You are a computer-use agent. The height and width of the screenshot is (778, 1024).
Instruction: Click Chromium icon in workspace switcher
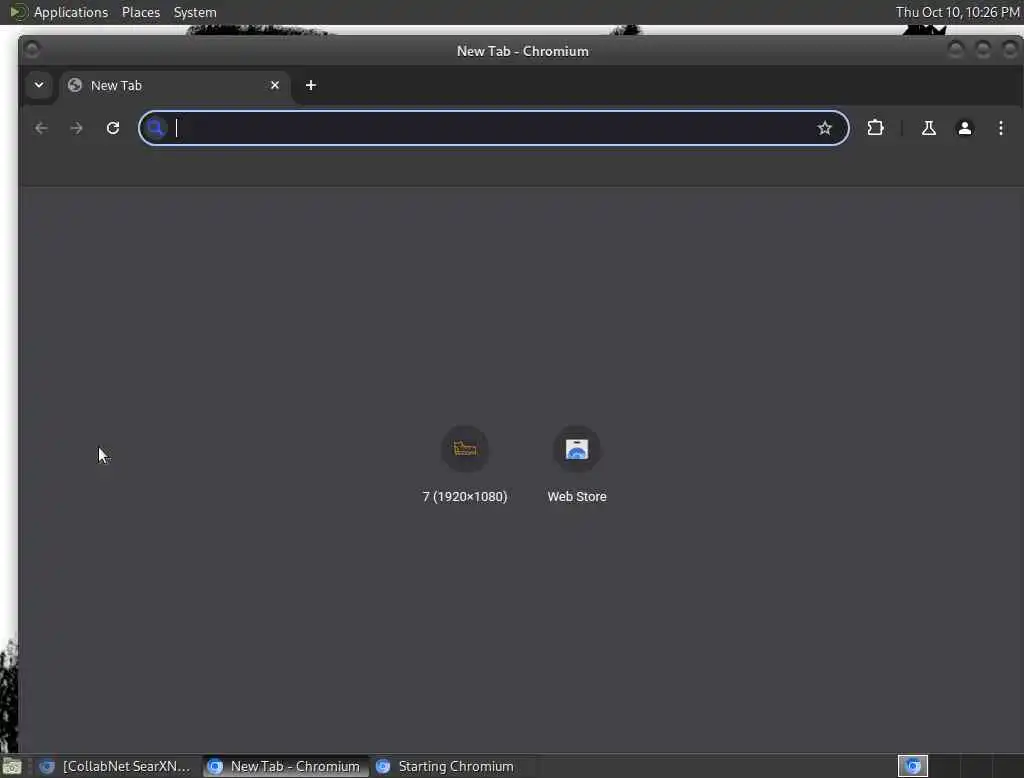913,766
